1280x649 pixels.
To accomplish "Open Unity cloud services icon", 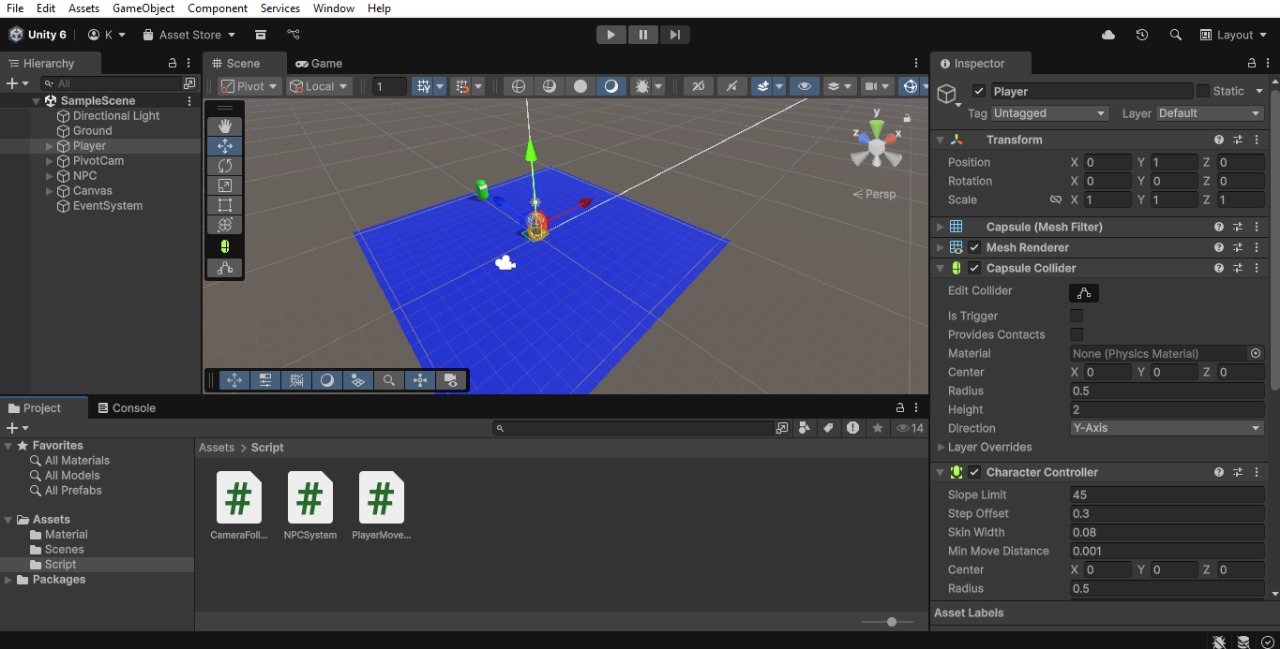I will pyautogui.click(x=1108, y=35).
